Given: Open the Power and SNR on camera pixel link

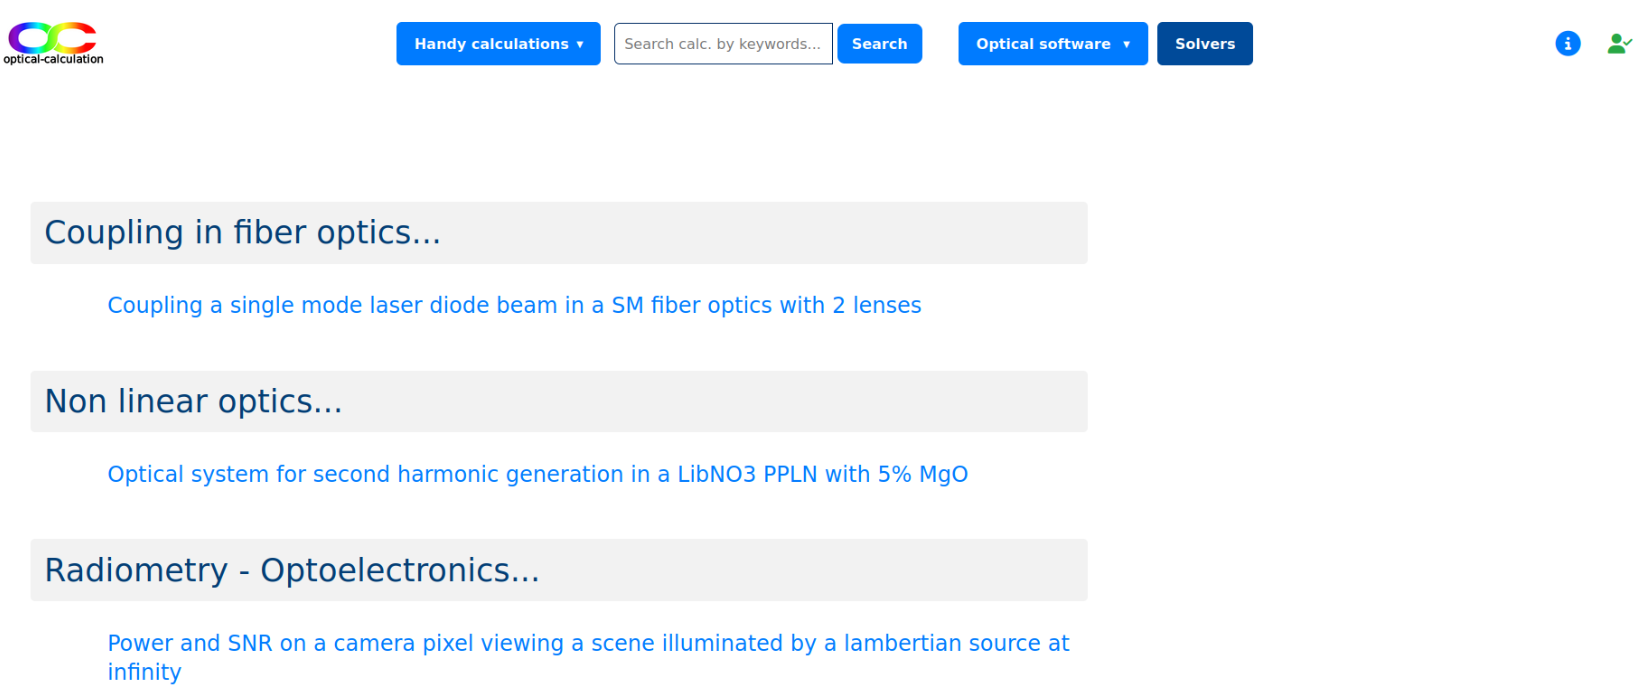Looking at the screenshot, I should [x=588, y=657].
